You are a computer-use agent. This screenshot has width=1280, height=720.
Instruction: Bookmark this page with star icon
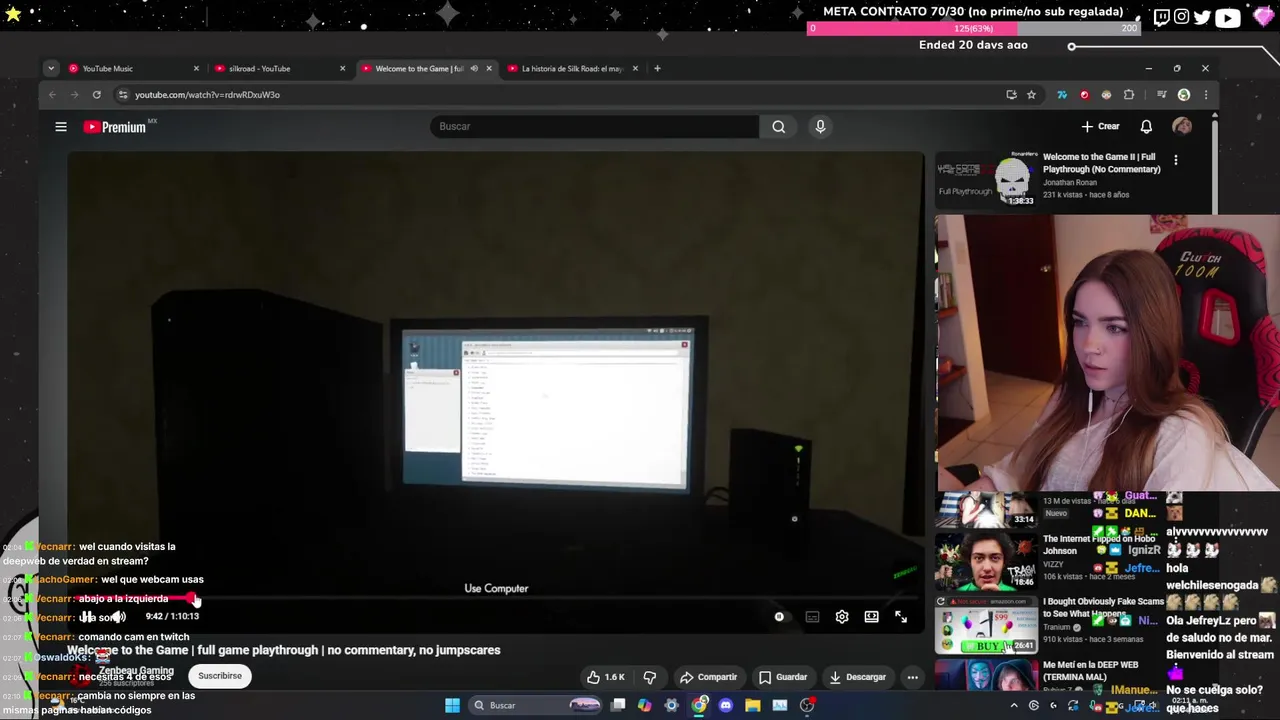pyautogui.click(x=1031, y=95)
